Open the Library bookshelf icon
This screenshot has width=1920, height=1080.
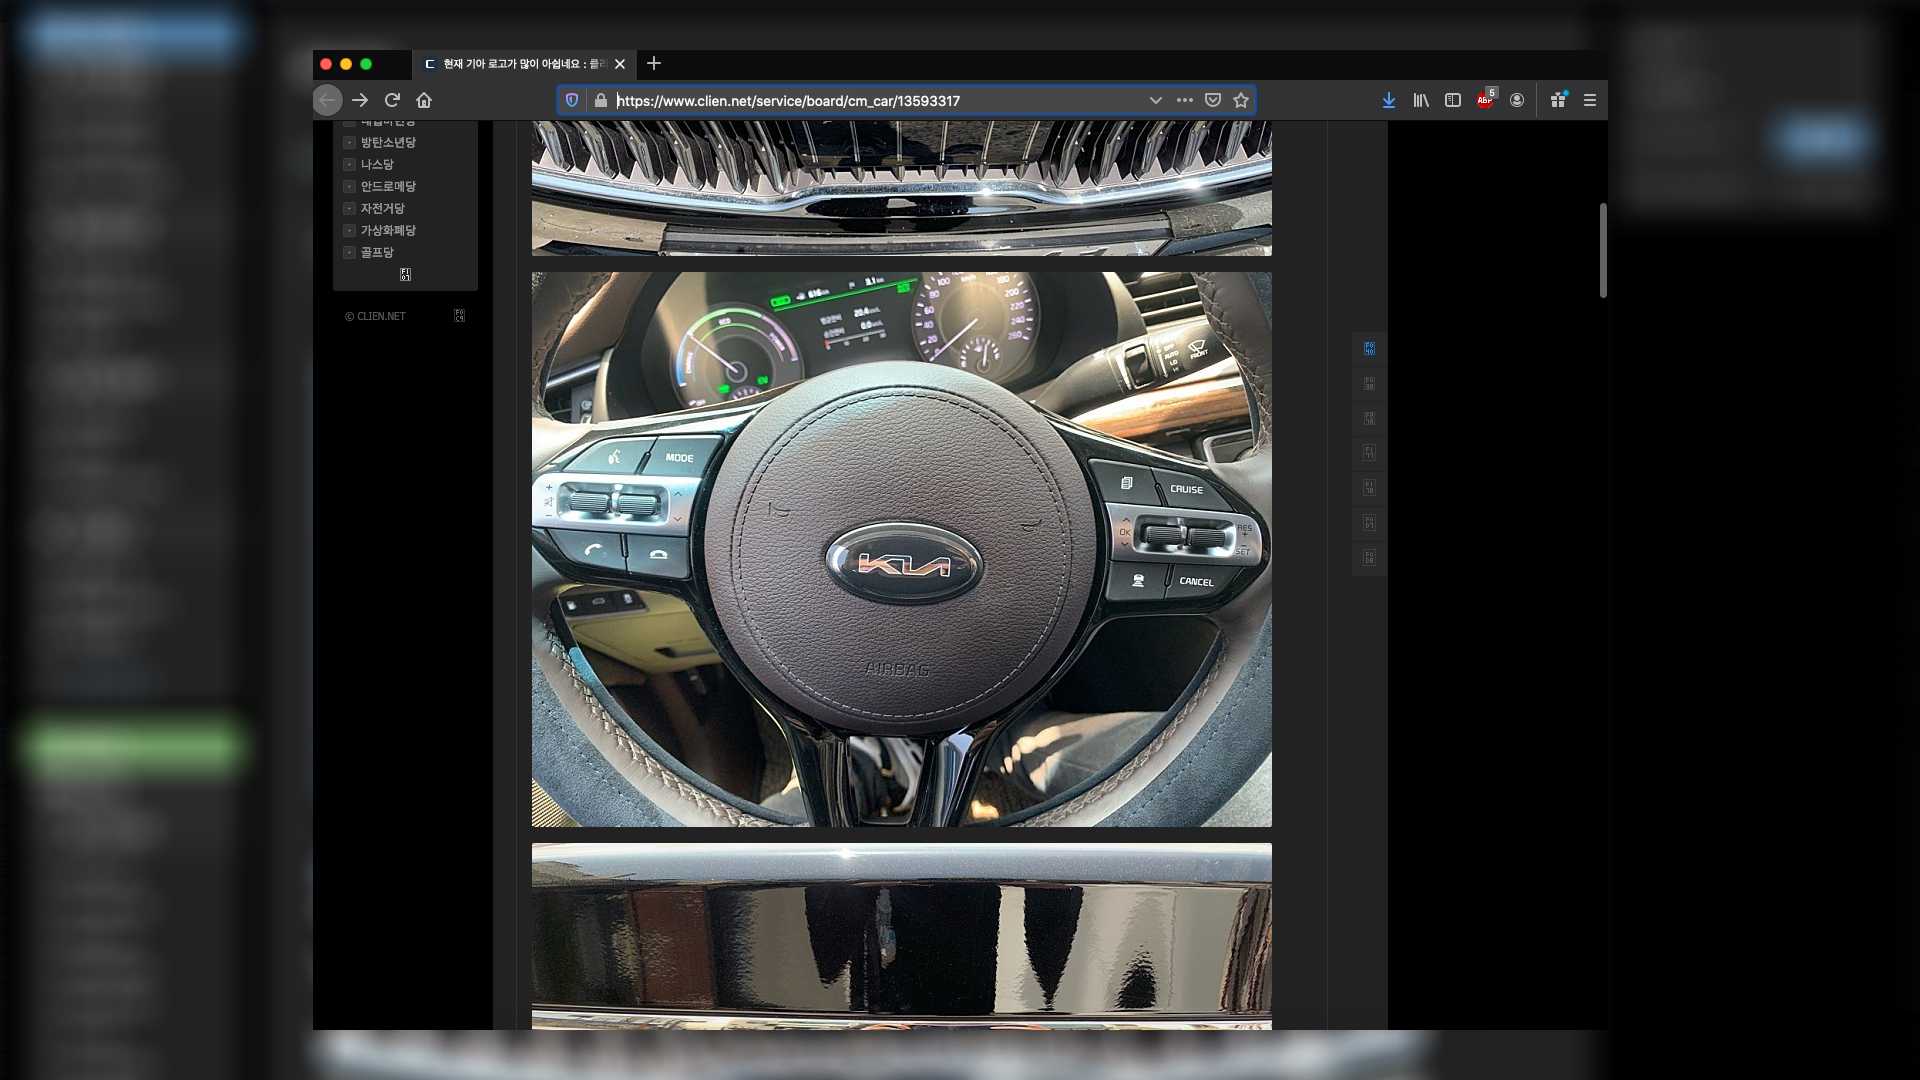click(1420, 100)
